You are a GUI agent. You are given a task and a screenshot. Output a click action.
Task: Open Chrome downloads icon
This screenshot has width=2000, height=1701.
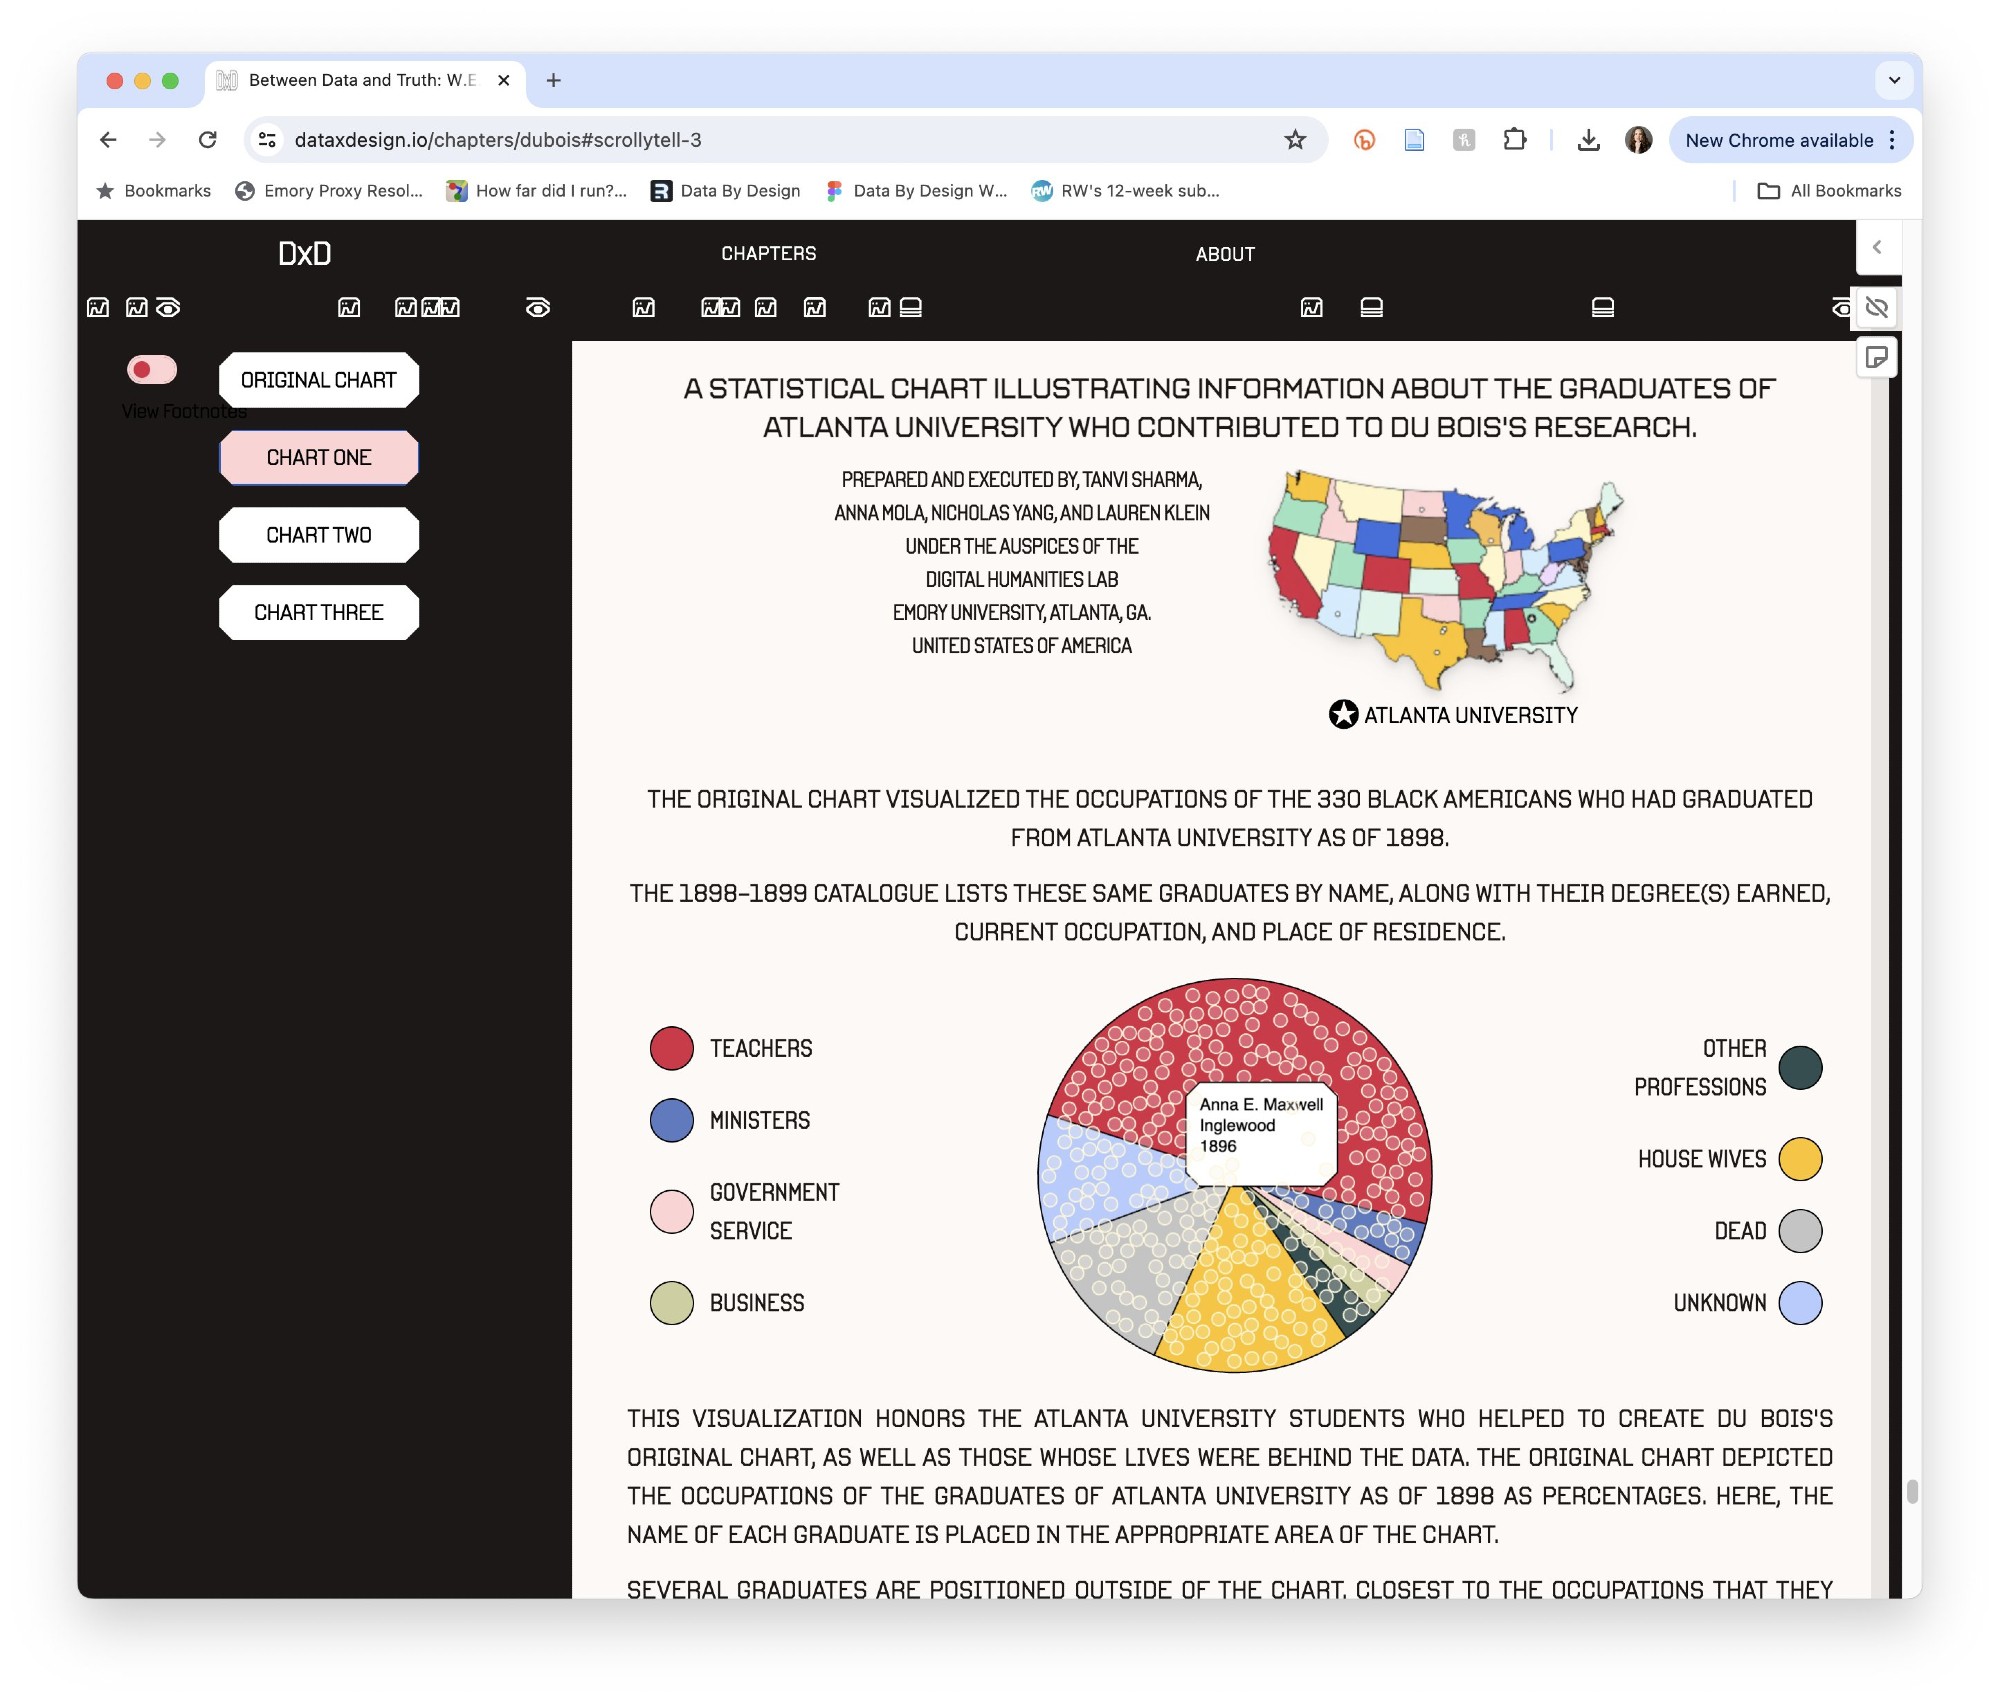(1588, 140)
